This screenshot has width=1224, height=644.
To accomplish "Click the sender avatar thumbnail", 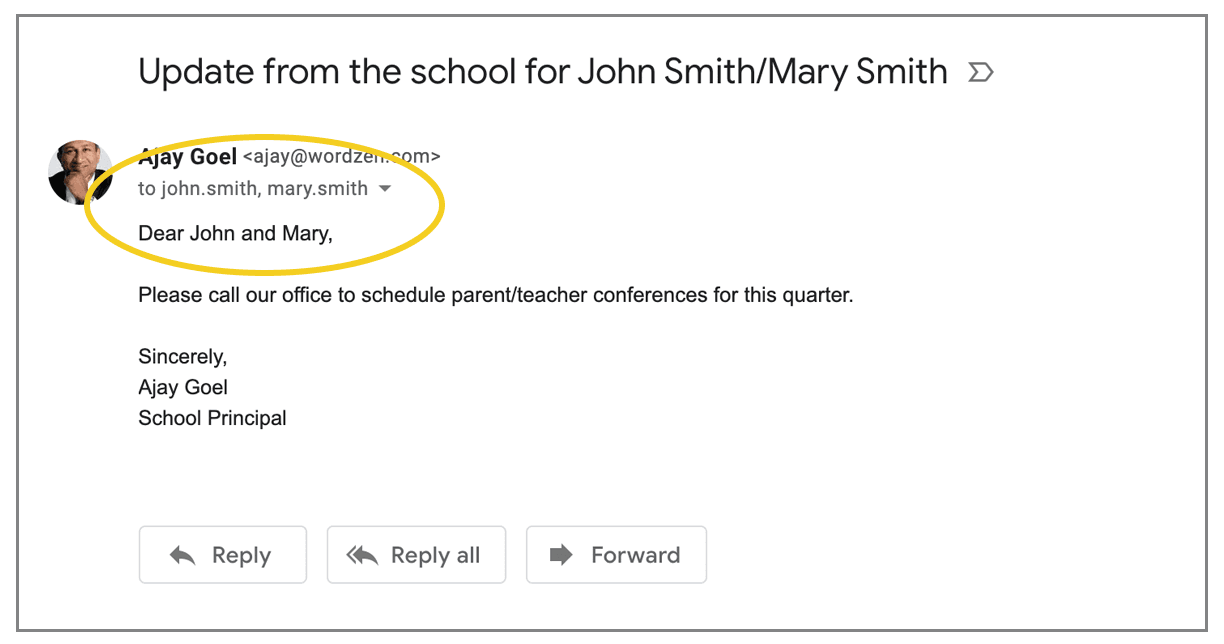I will 80,172.
